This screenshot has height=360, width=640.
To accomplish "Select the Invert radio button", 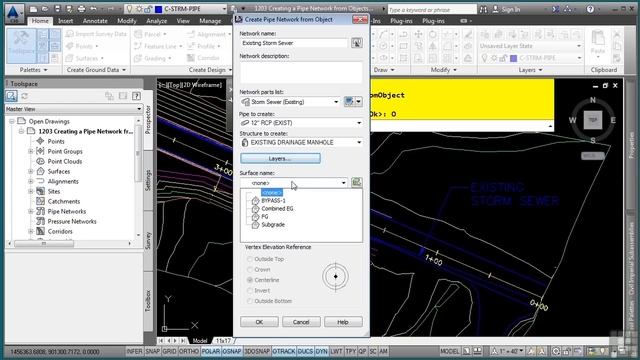I will point(249,291).
